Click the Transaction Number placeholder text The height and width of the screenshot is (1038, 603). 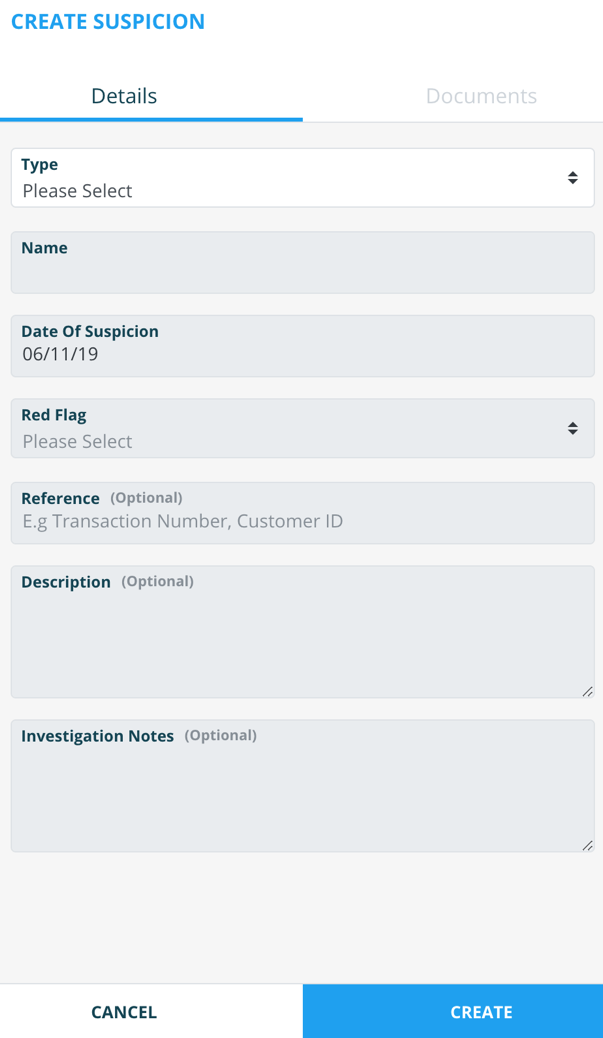[x=183, y=521]
